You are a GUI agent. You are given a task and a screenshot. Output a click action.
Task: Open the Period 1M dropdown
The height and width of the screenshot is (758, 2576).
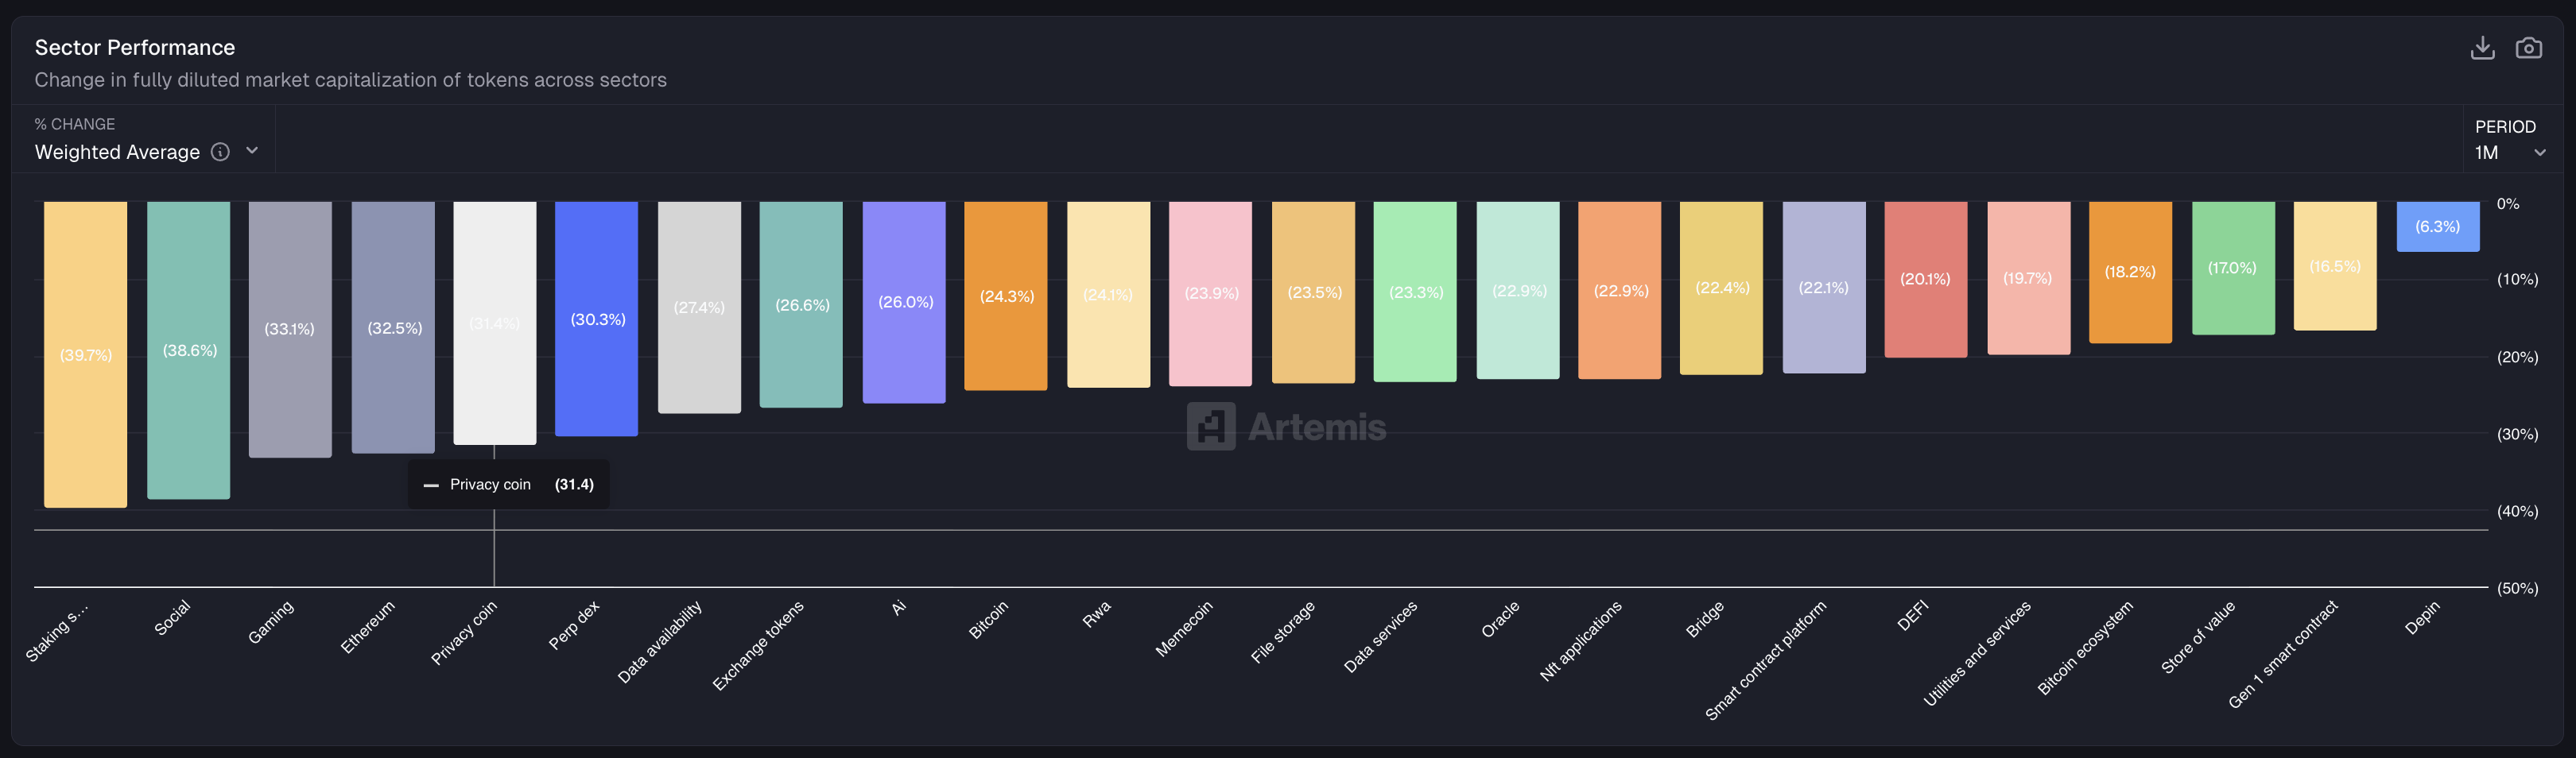tap(2509, 152)
